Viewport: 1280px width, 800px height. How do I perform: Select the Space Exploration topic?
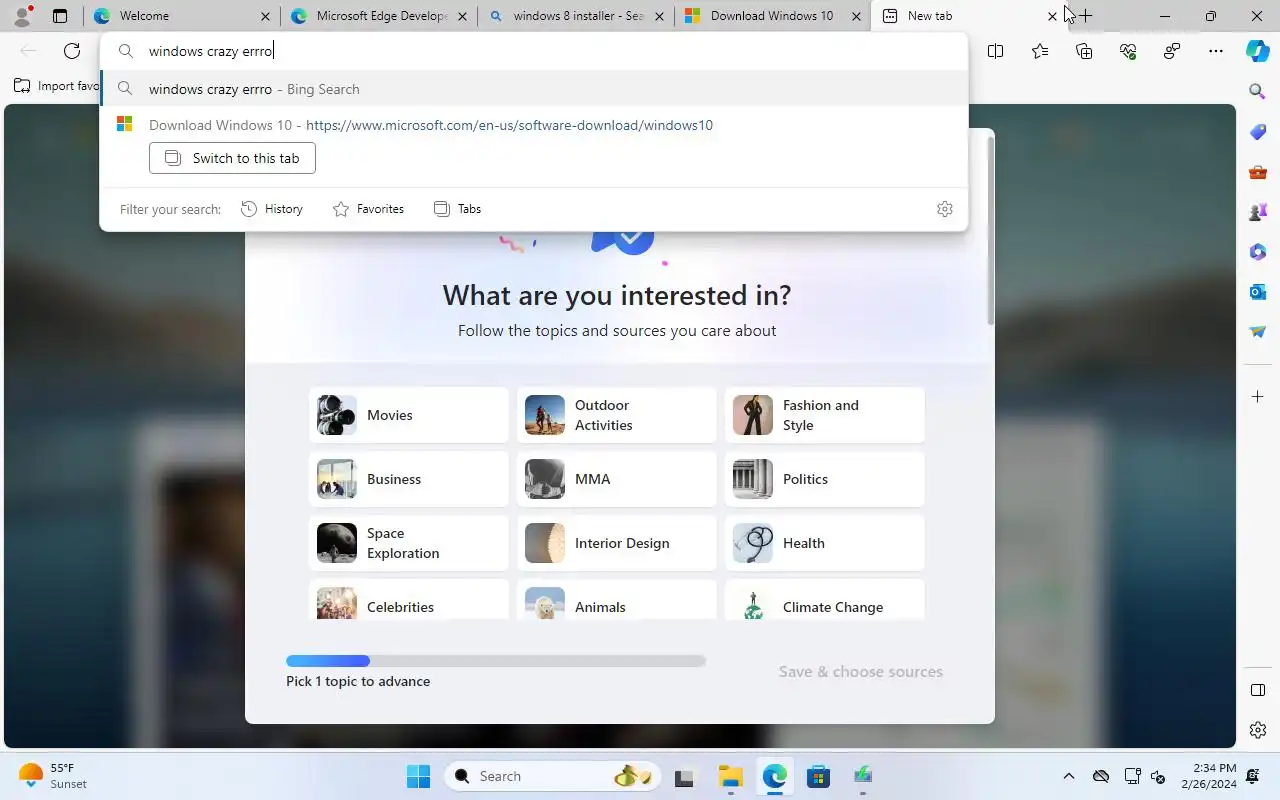point(409,543)
